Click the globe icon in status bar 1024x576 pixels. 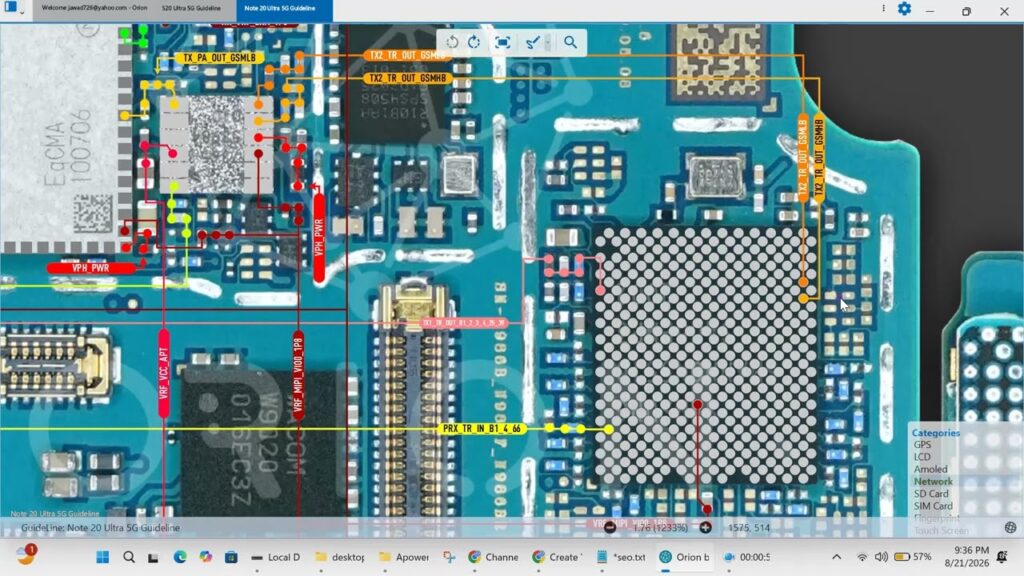coord(1010,528)
